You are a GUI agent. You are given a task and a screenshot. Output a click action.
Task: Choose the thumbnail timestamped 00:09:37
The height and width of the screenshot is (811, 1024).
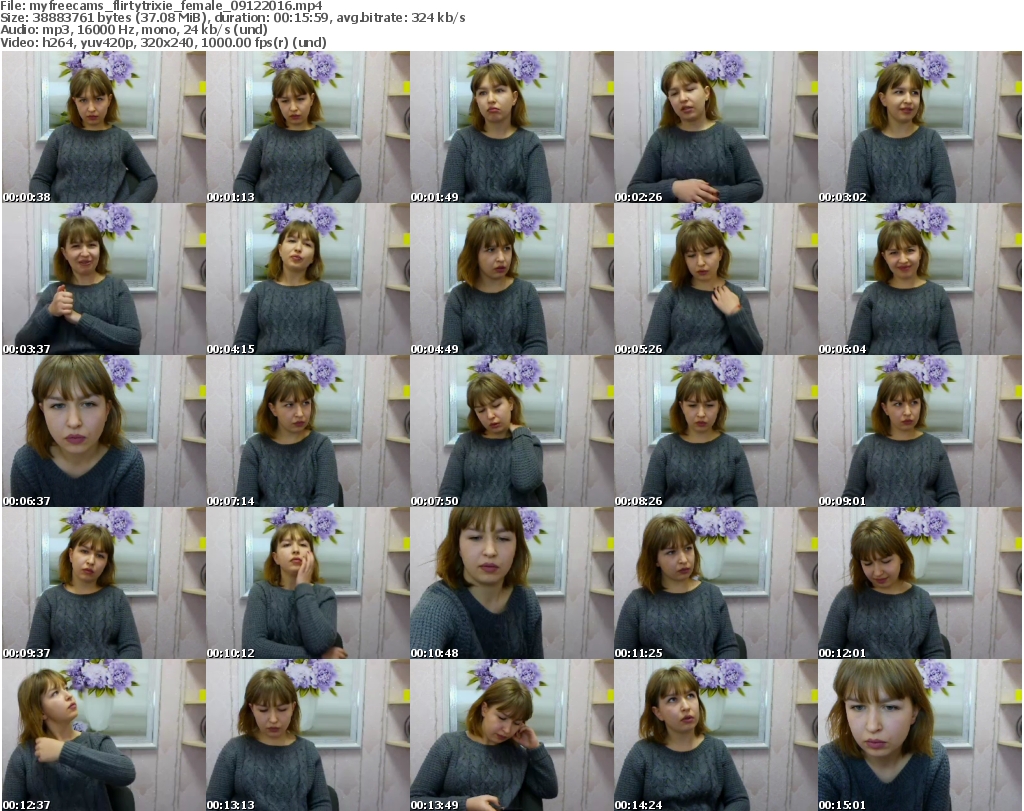104,583
